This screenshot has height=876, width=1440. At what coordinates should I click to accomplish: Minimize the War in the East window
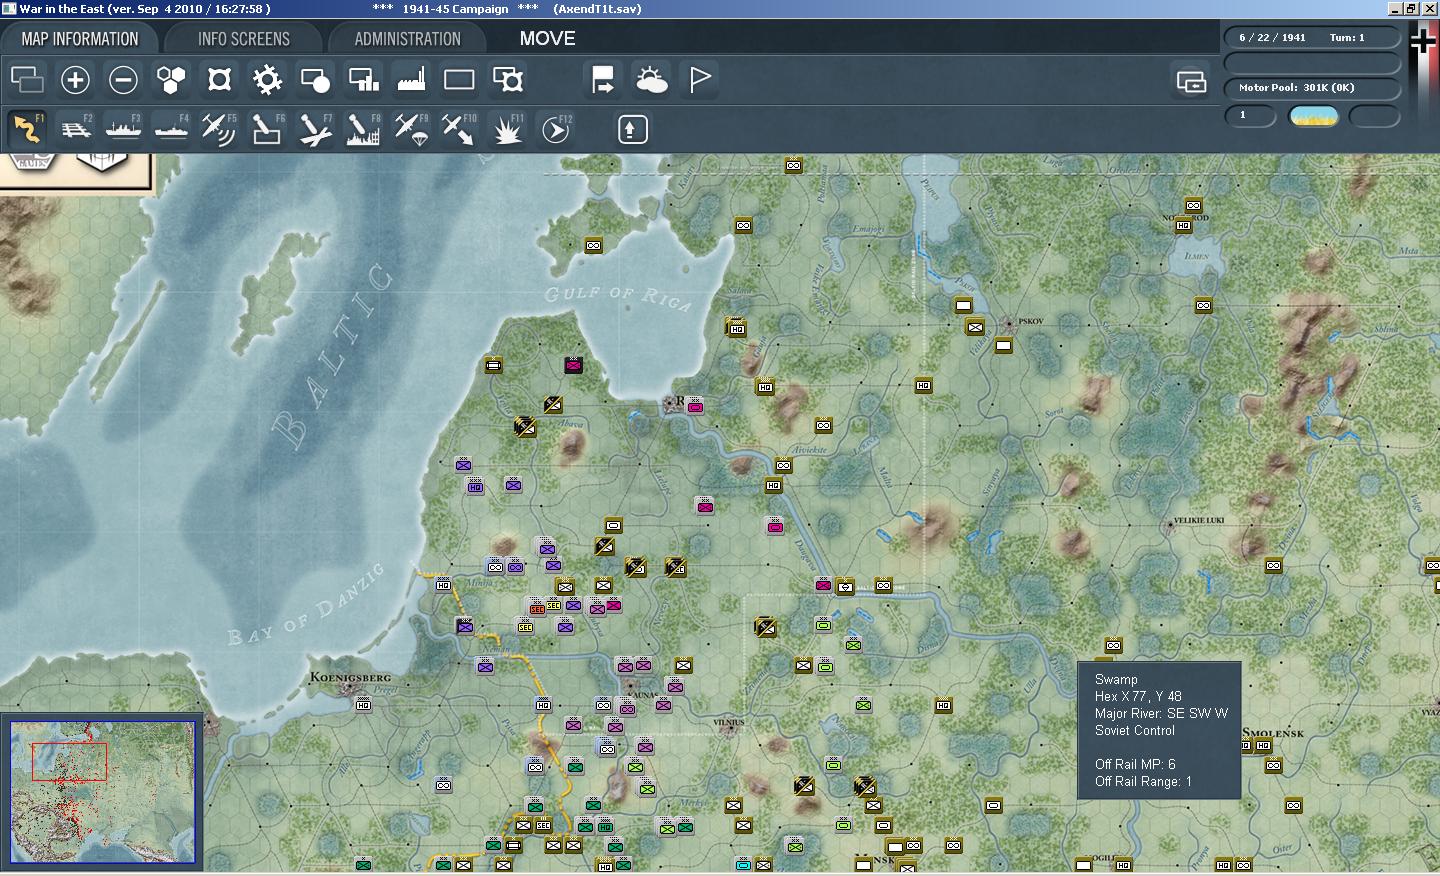1395,8
